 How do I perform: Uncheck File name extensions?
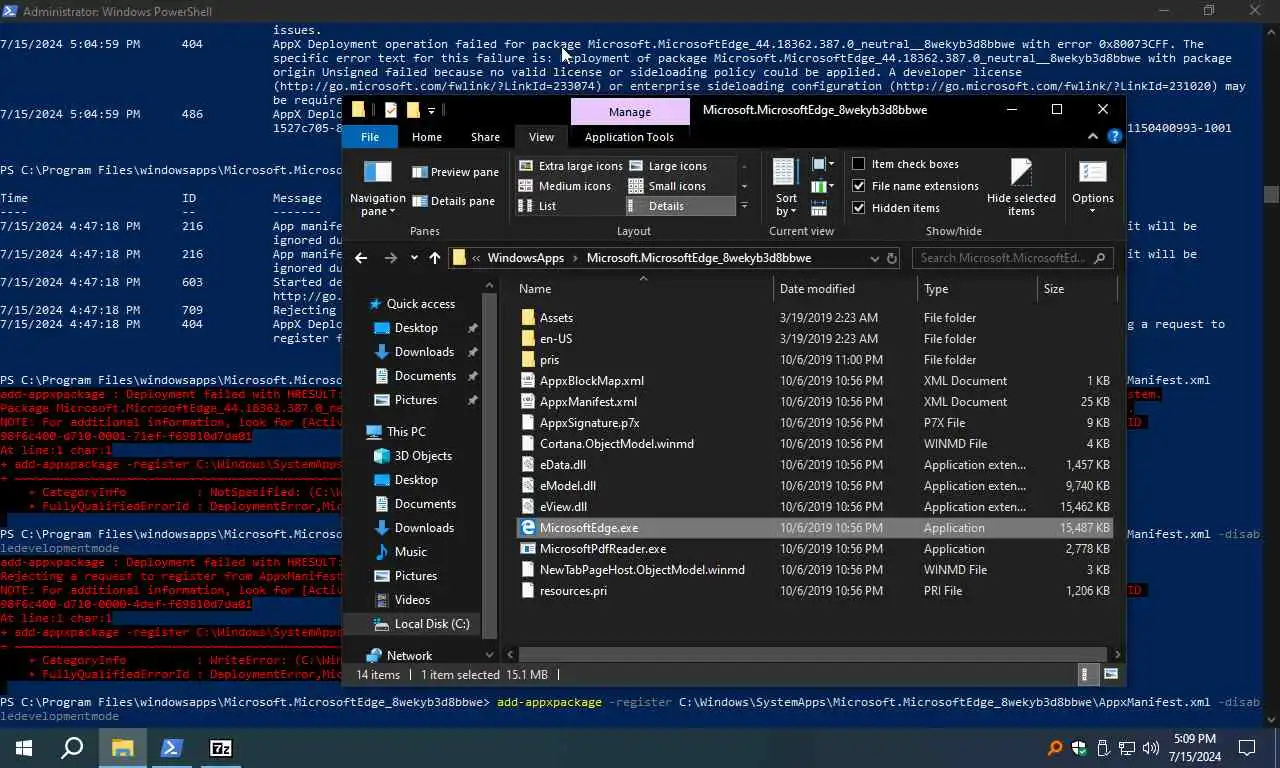915,186
